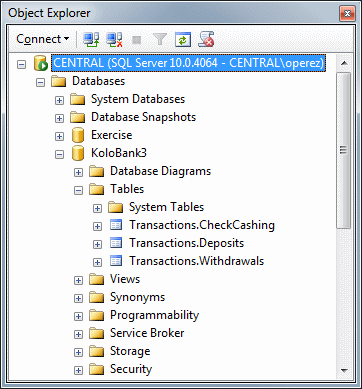Expand the Views folder
The height and width of the screenshot is (389, 362).
coord(78,281)
